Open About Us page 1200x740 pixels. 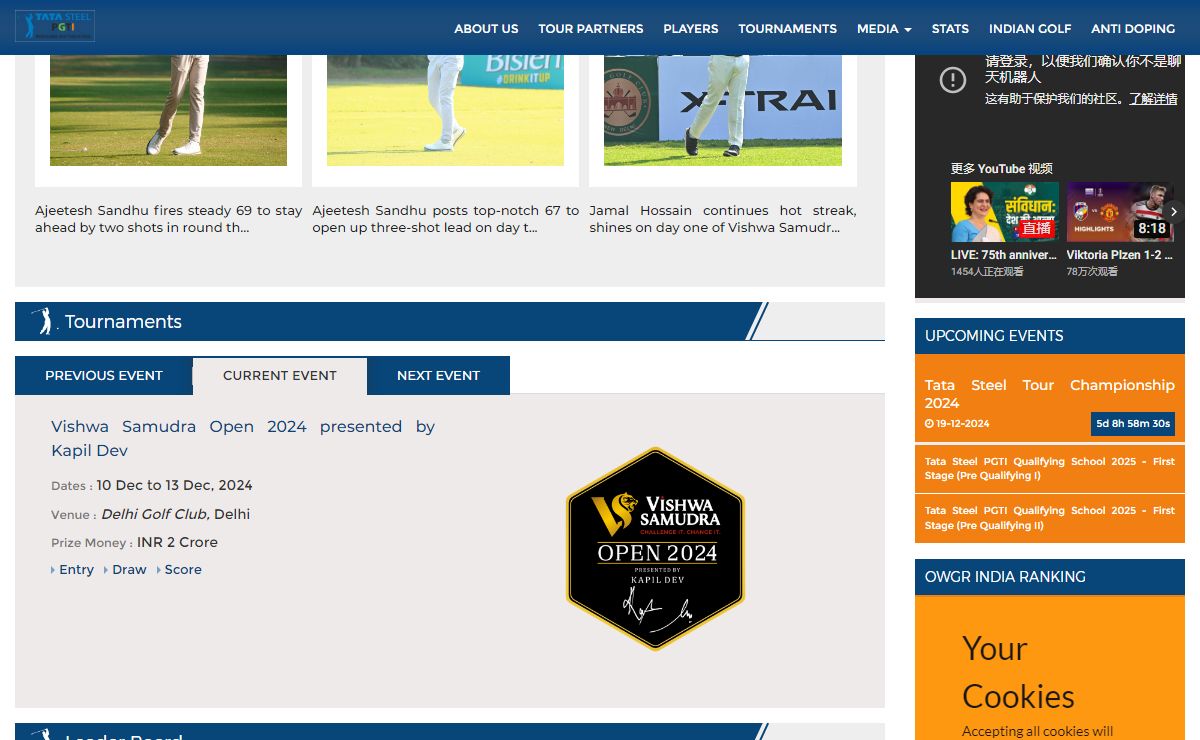(486, 29)
